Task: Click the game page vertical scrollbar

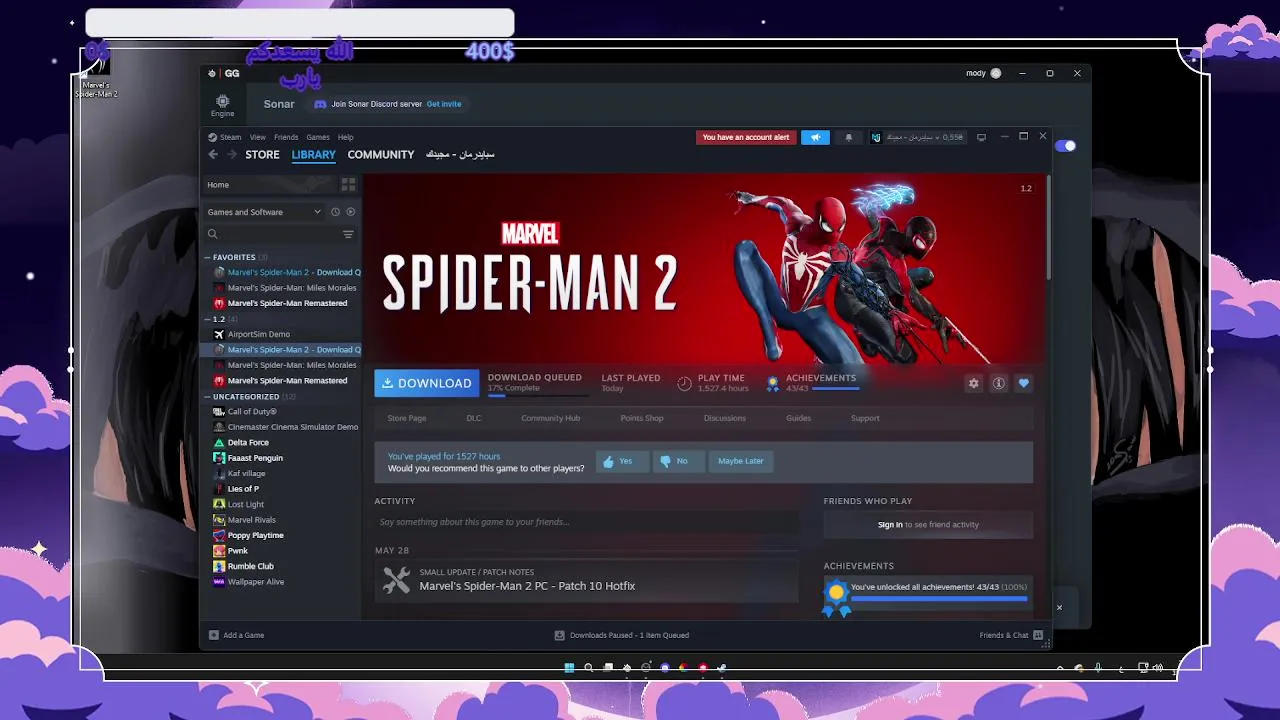Action: pyautogui.click(x=1048, y=229)
